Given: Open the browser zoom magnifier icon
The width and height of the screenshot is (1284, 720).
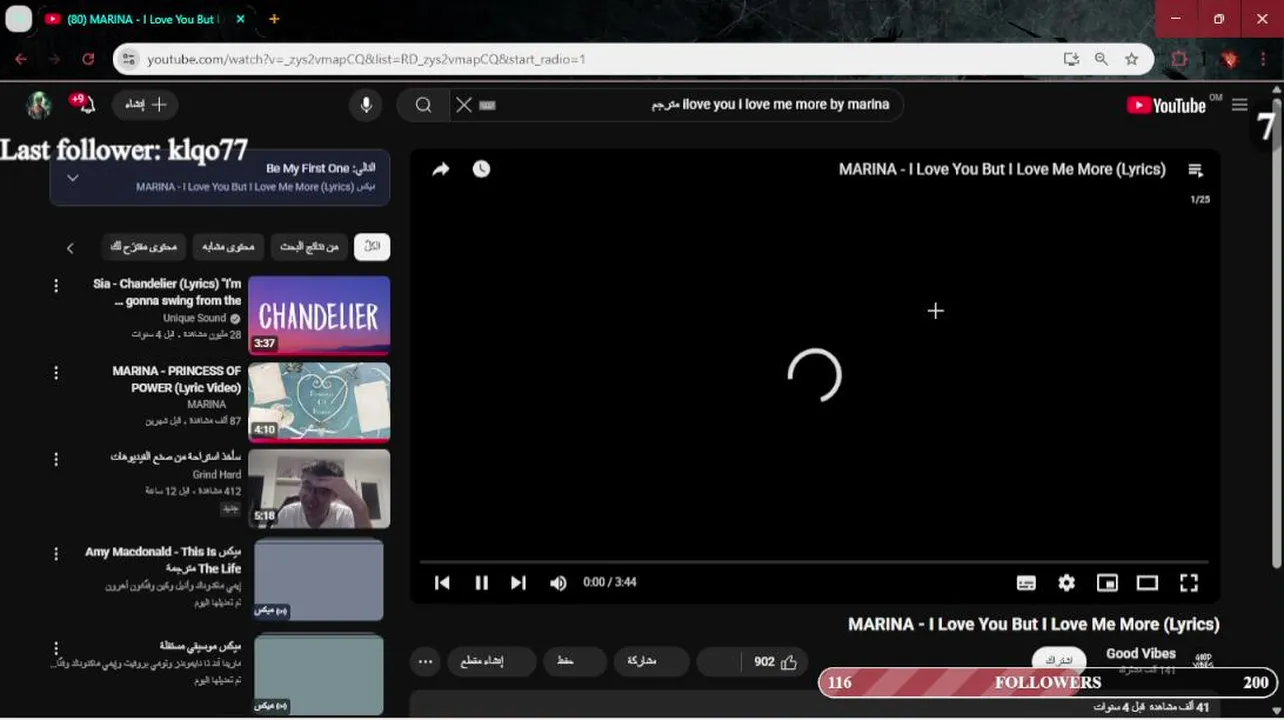Looking at the screenshot, I should point(1101,59).
